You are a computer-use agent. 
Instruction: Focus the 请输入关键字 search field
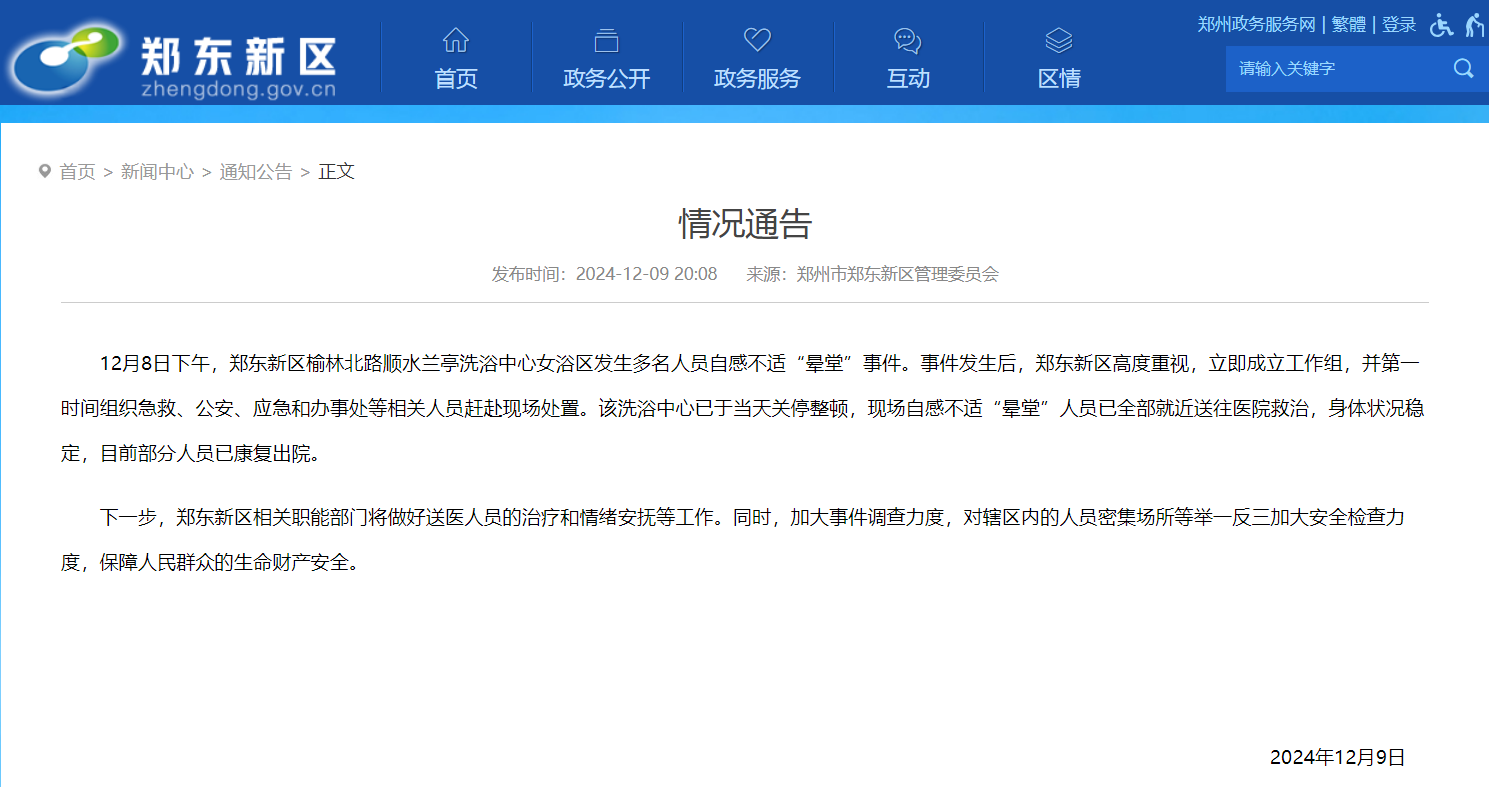tap(1335, 68)
